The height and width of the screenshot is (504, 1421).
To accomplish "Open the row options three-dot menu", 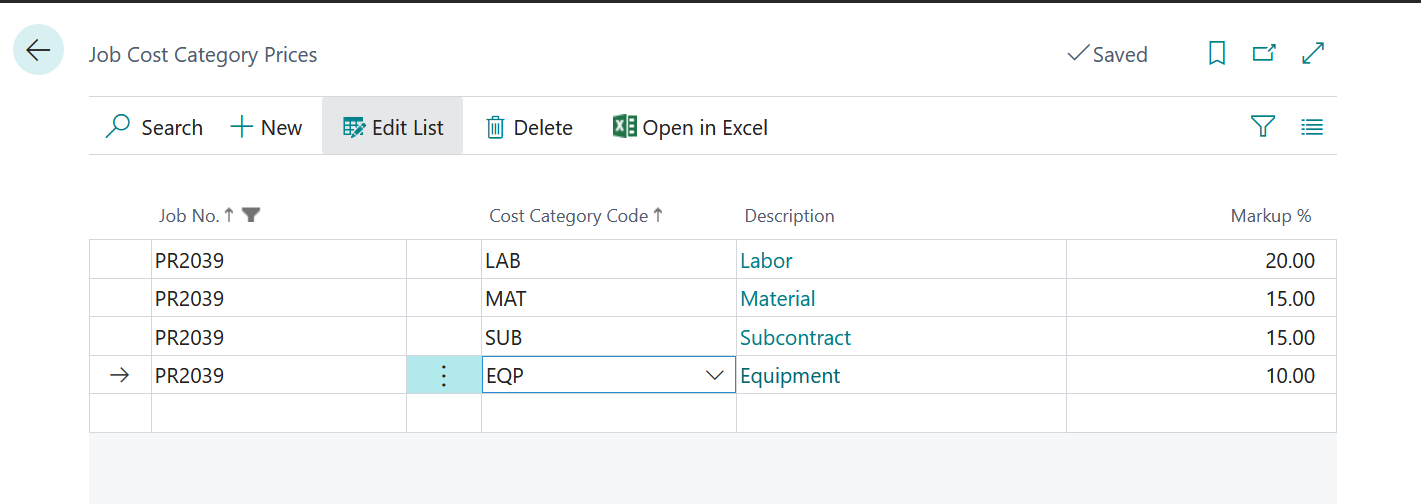I will [x=444, y=376].
